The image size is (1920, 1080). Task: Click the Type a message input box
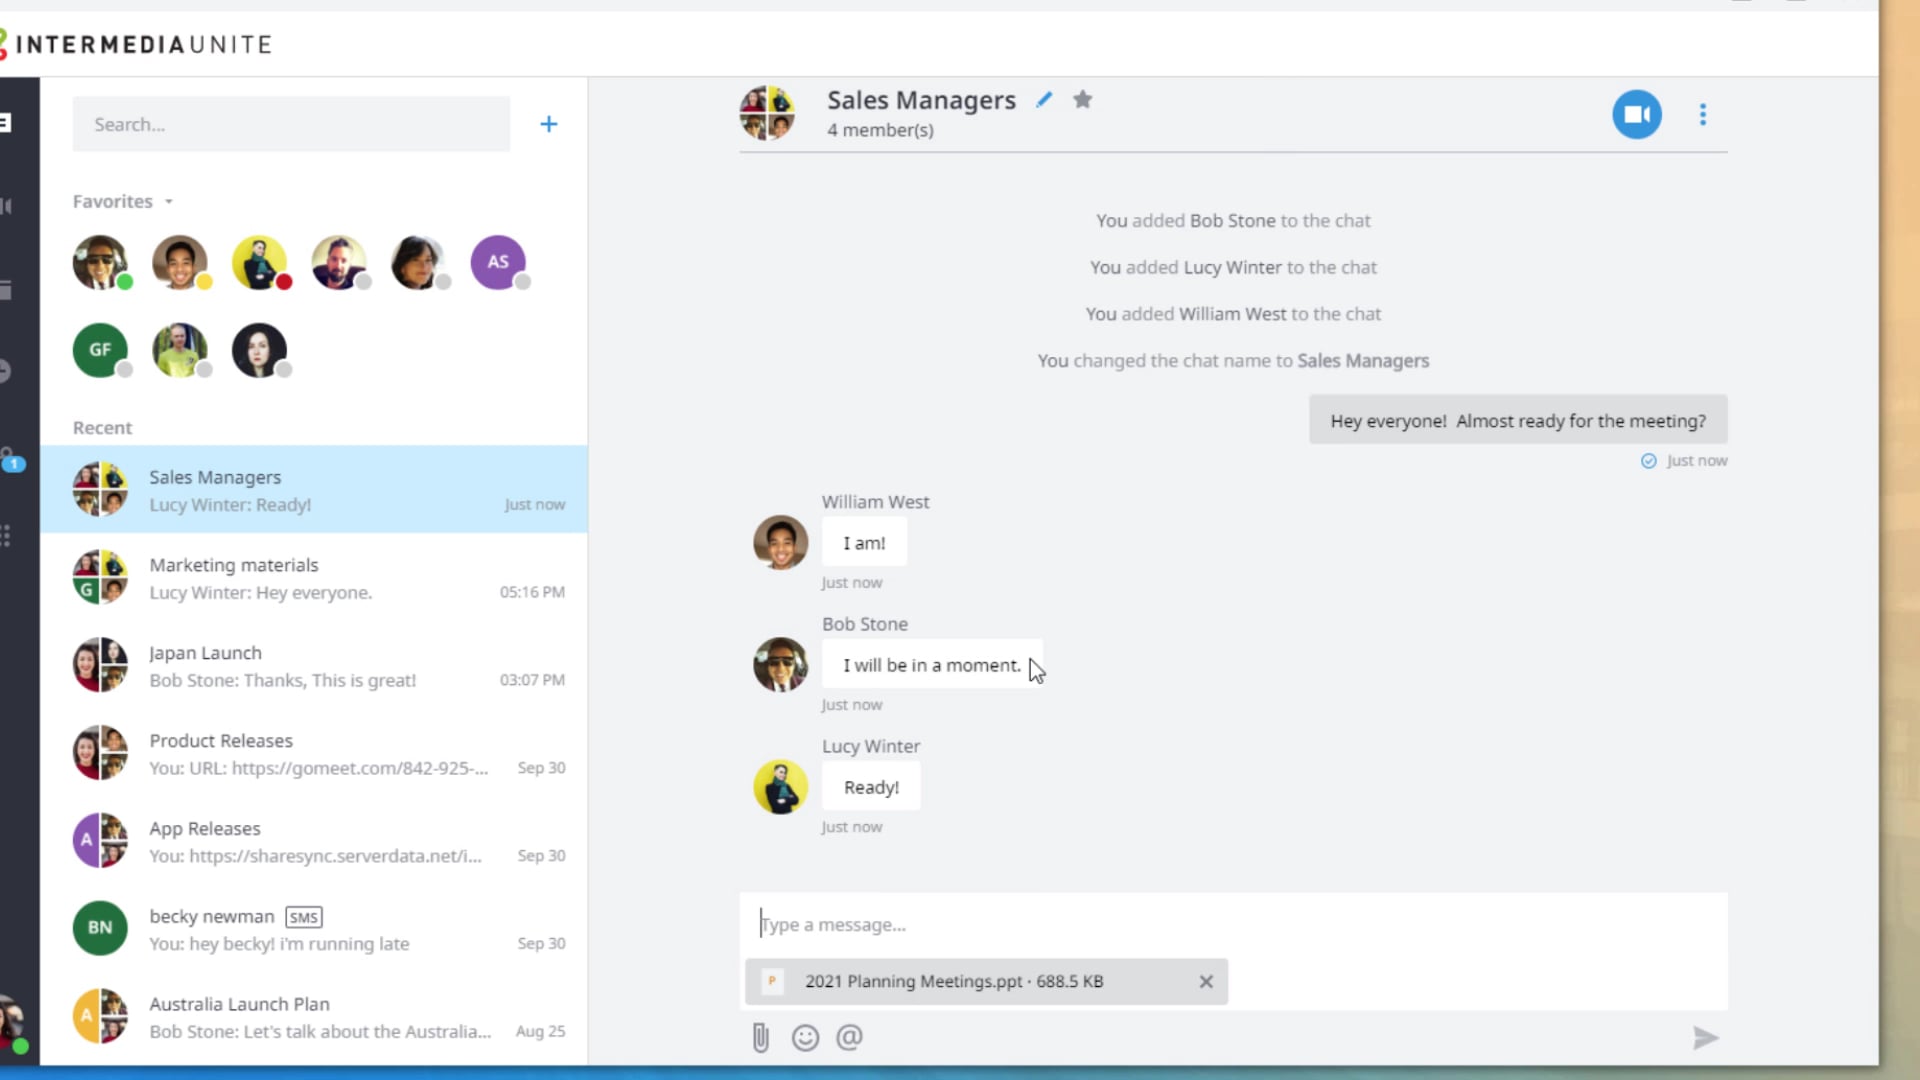point(1233,924)
